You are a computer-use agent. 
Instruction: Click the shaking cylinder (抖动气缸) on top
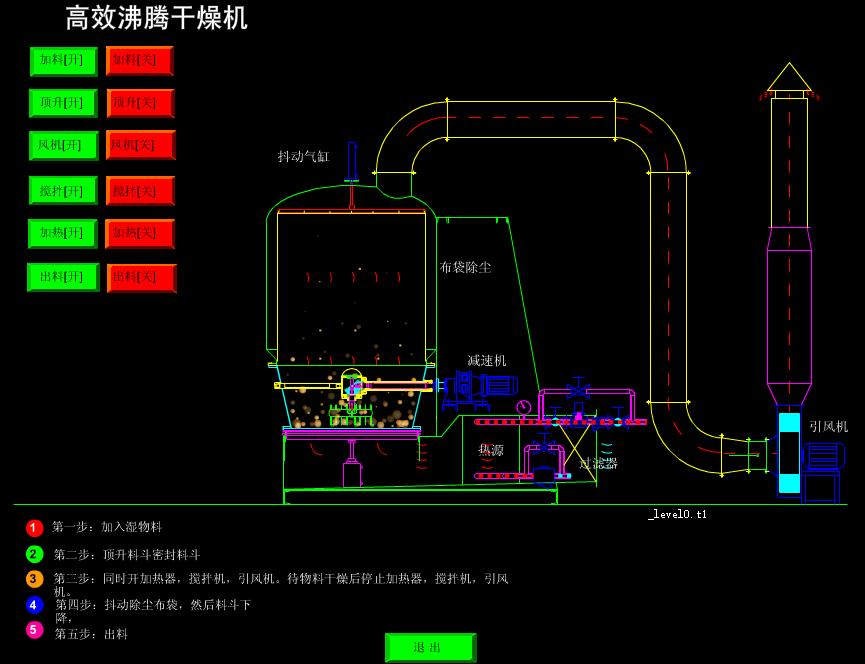(x=352, y=162)
